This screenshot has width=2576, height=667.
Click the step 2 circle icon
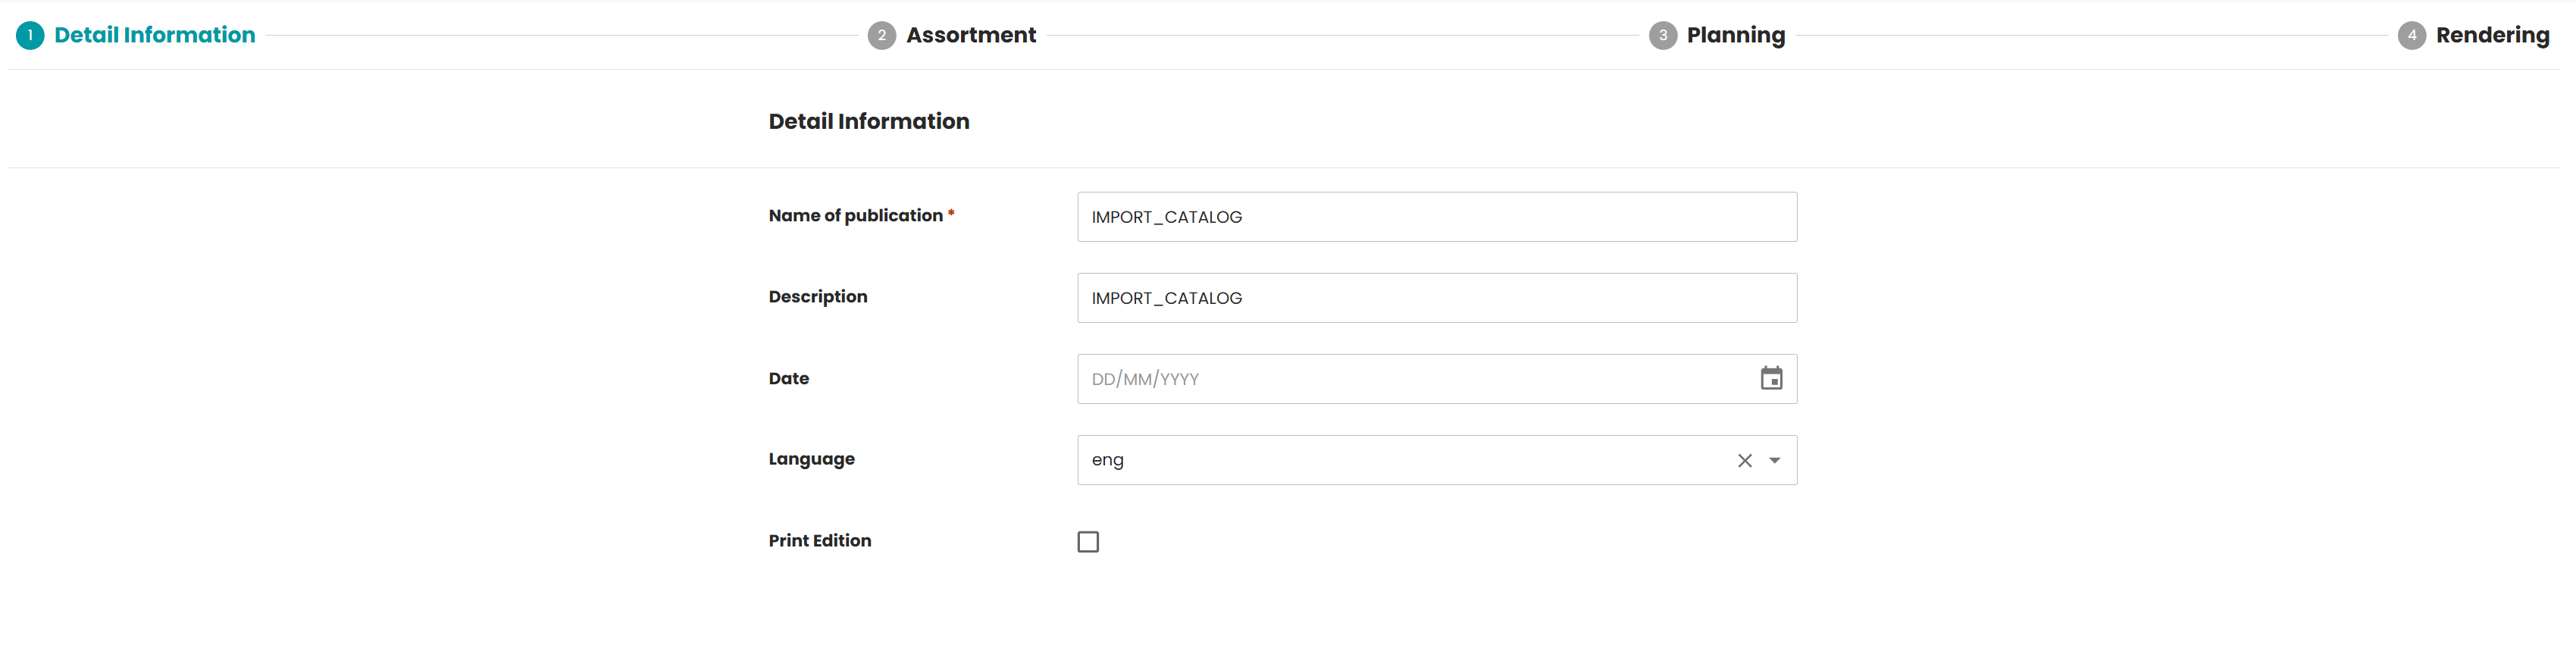click(x=881, y=36)
